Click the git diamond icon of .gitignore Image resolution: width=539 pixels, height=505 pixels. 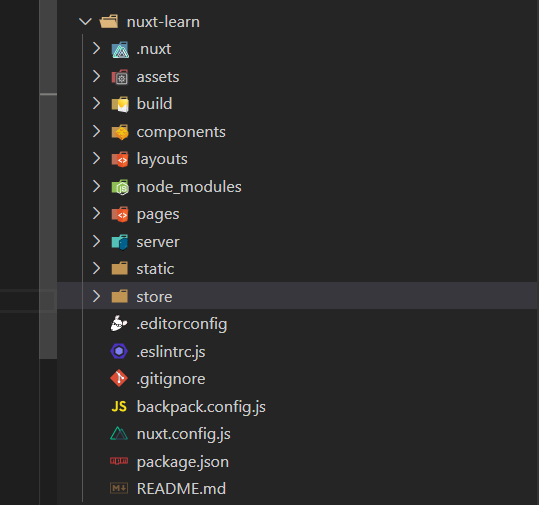click(119, 378)
